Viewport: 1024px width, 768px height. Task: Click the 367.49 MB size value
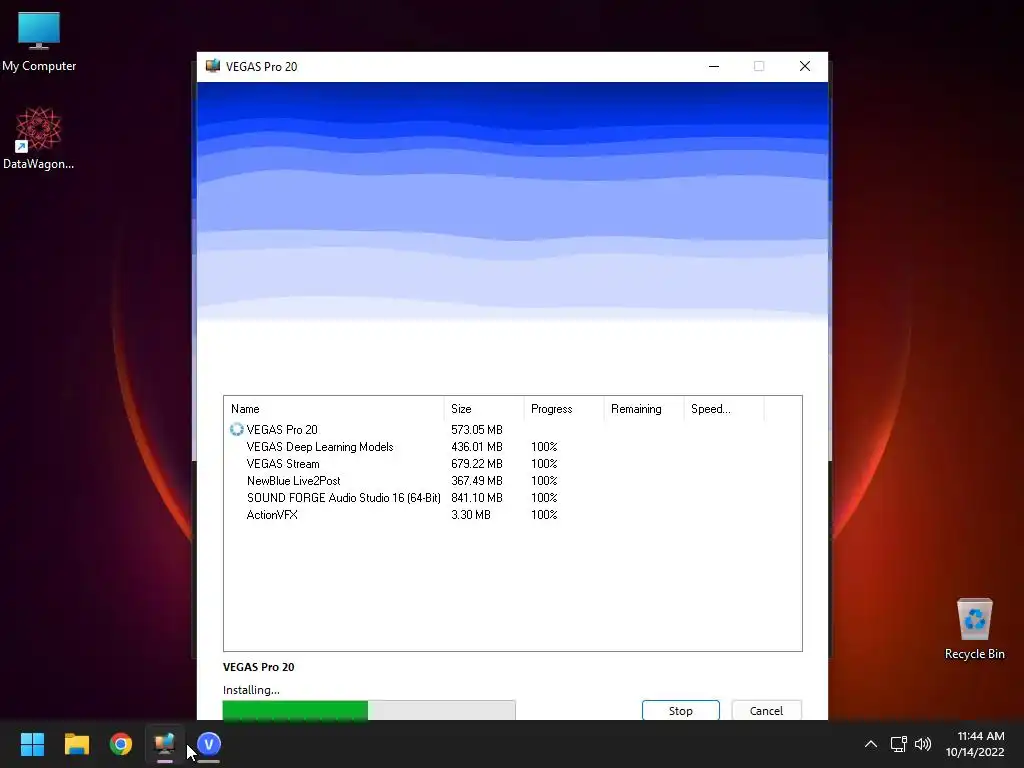pyautogui.click(x=477, y=481)
